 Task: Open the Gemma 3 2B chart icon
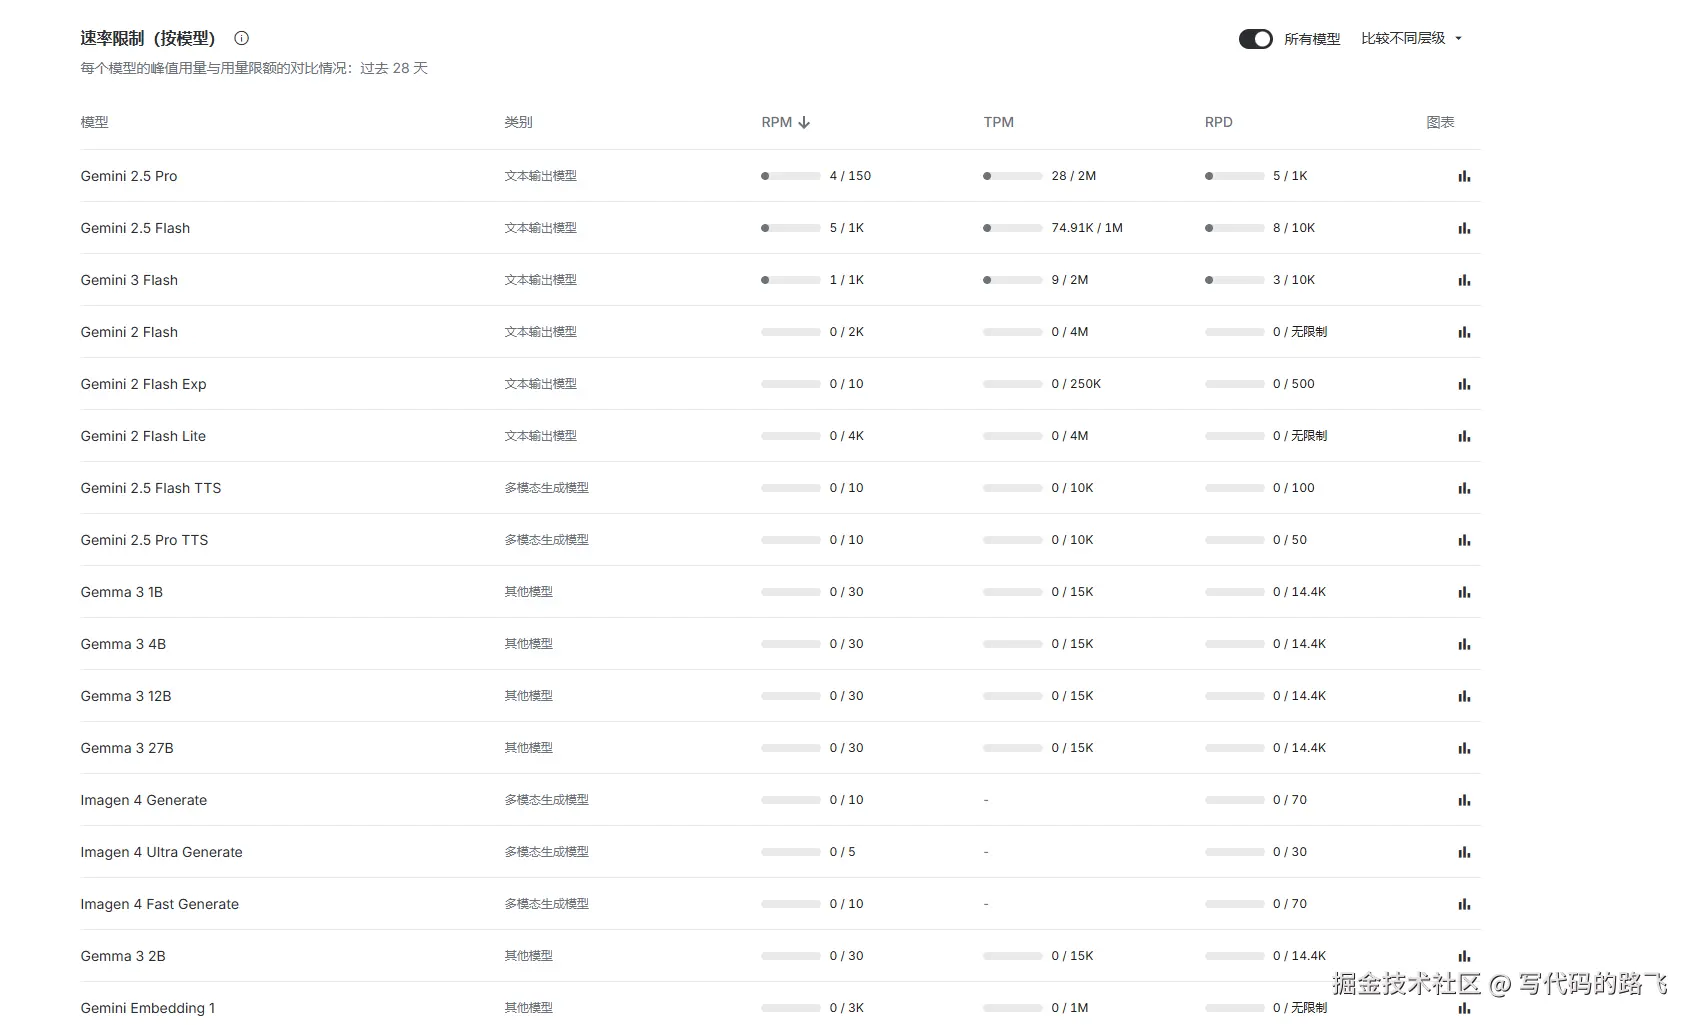pyautogui.click(x=1464, y=956)
